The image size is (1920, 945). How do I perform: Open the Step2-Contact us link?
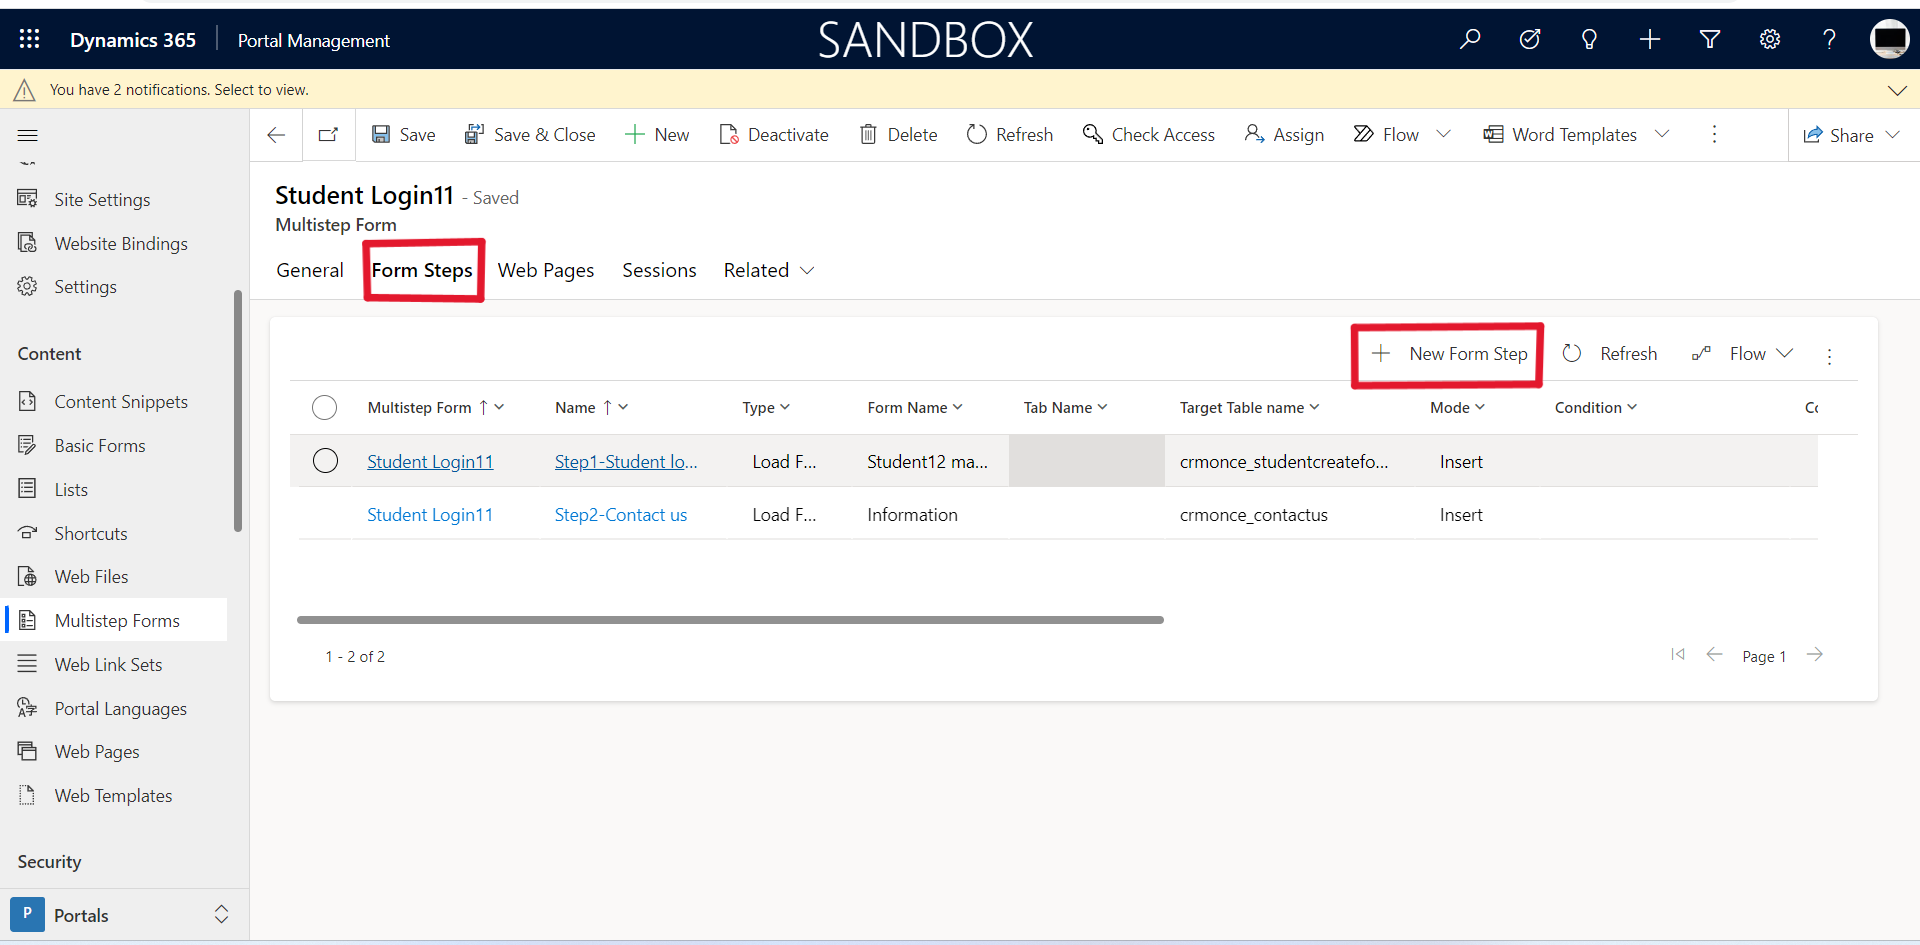coord(621,515)
